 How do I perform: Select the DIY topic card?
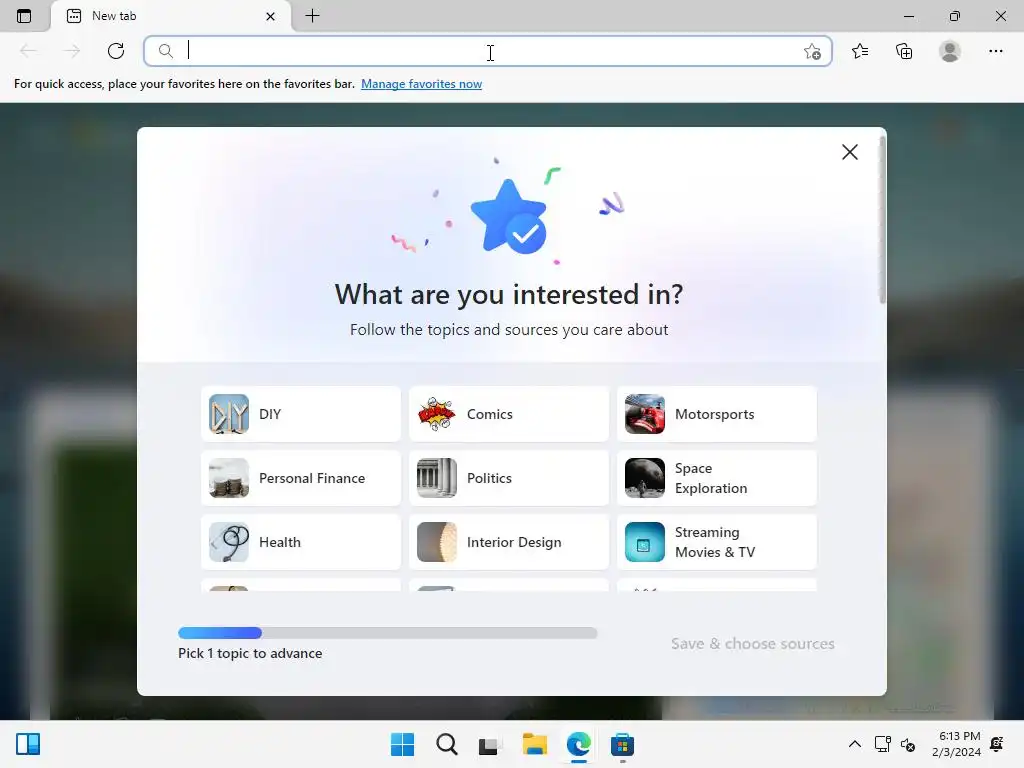[301, 414]
